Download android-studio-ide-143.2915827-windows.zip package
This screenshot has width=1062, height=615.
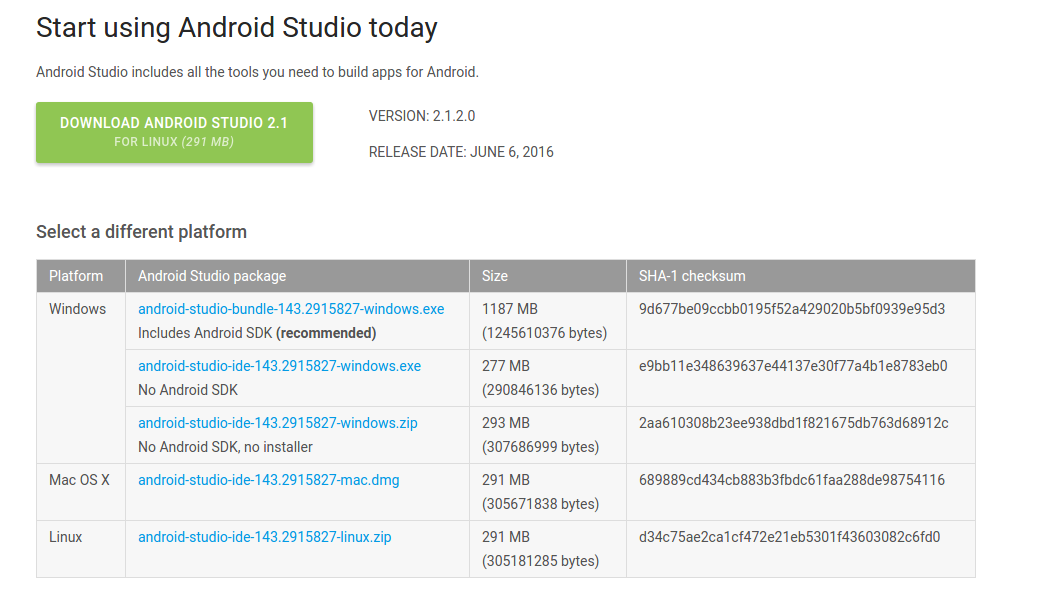coord(278,423)
